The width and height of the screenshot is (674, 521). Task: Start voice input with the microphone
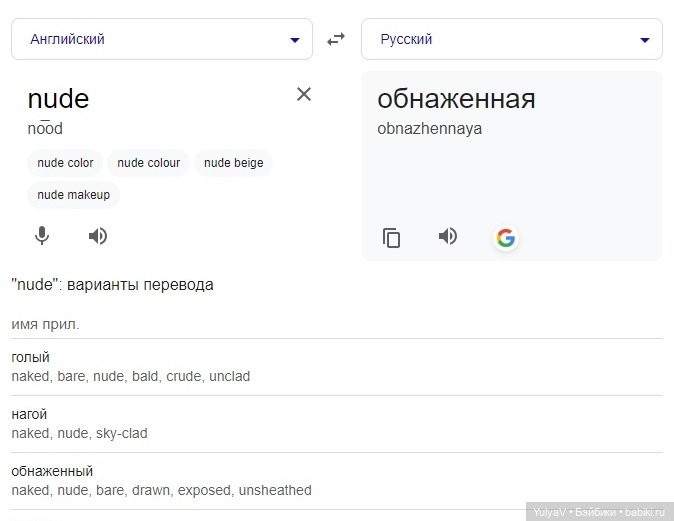click(42, 236)
